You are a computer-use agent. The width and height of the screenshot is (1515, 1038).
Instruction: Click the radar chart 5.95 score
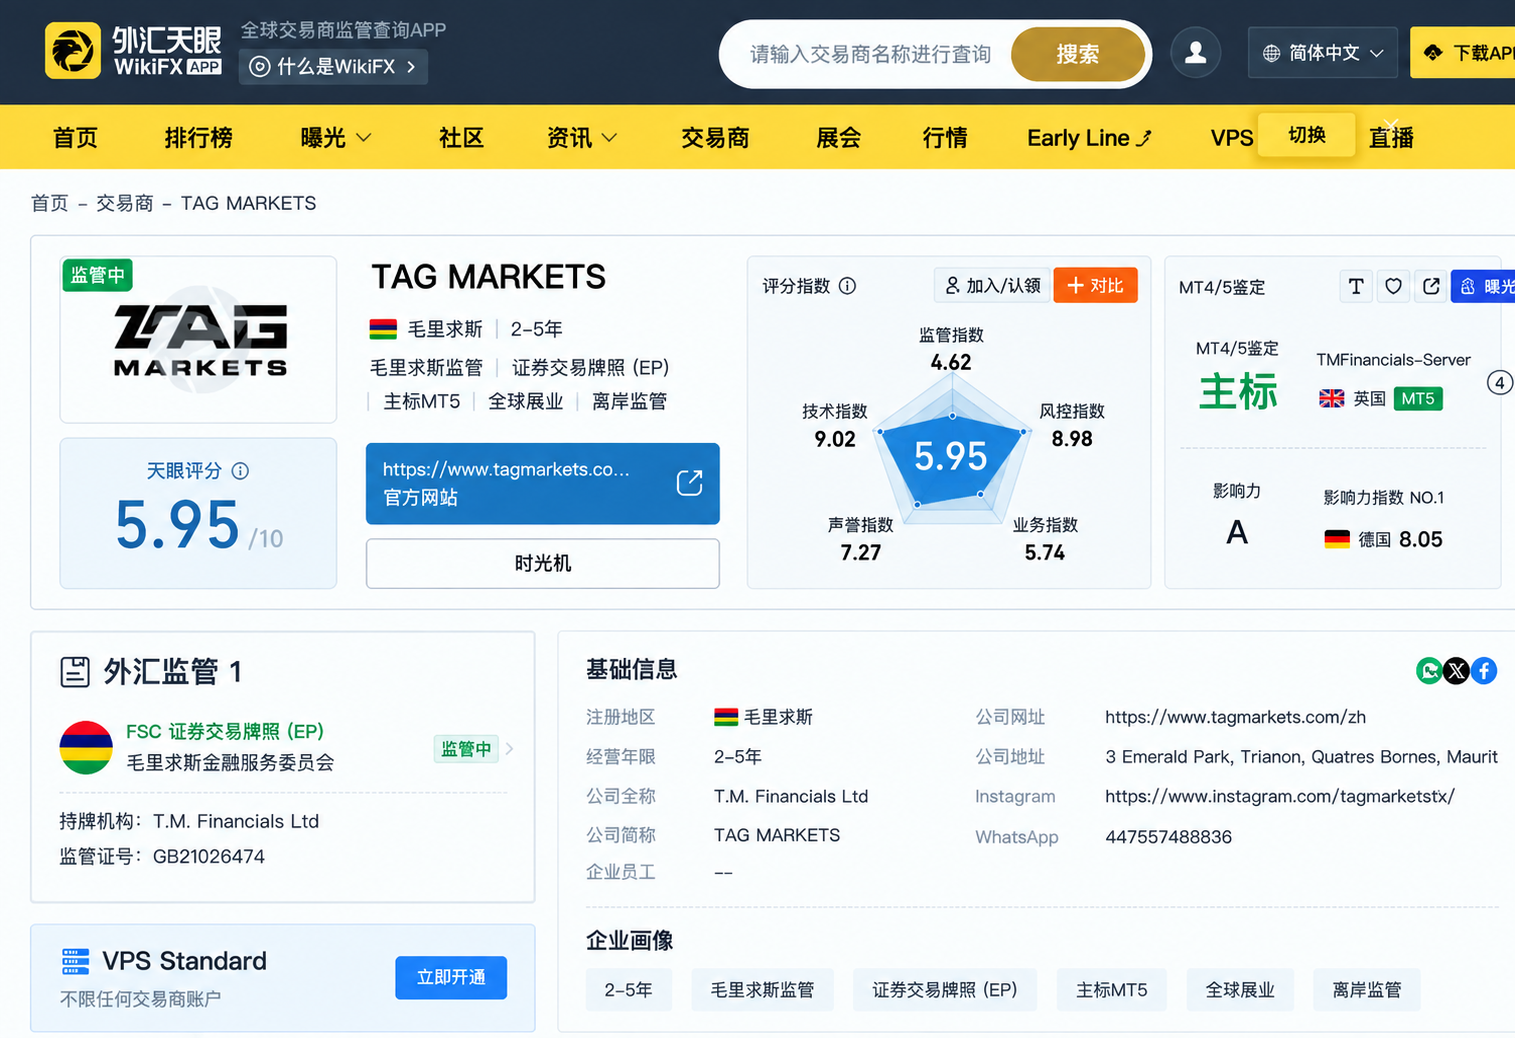click(950, 457)
